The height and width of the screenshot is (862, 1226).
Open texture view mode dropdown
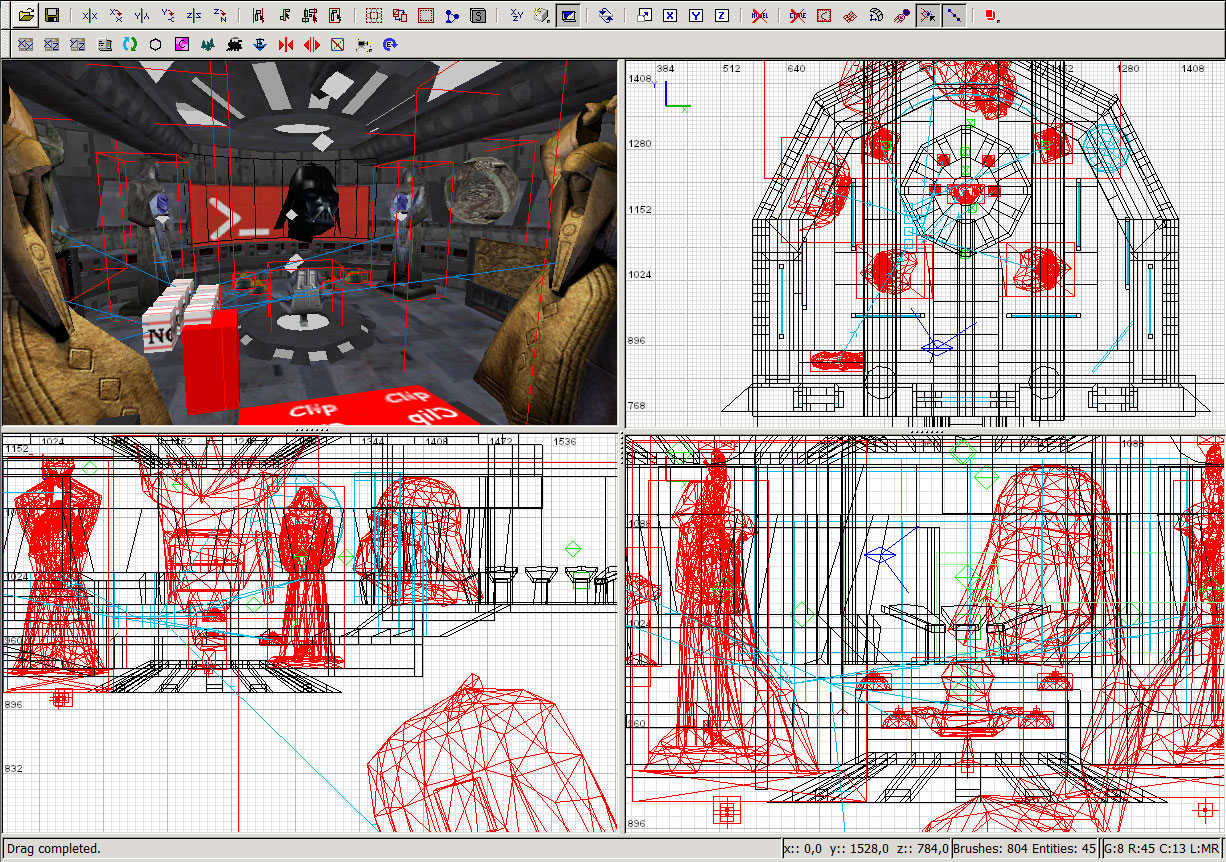pyautogui.click(x=541, y=15)
